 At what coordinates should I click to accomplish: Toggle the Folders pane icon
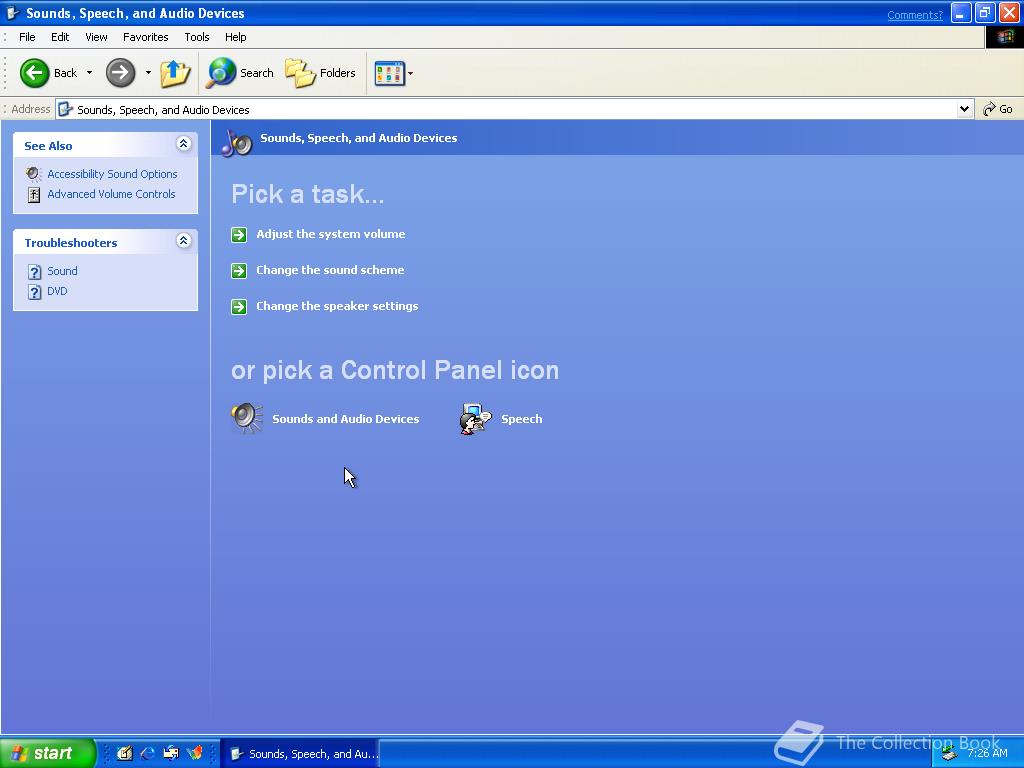pos(300,72)
